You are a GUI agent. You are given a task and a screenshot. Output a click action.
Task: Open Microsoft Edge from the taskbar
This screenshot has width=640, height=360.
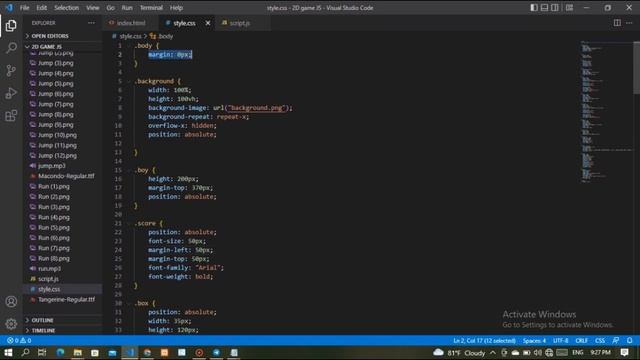click(x=60, y=352)
